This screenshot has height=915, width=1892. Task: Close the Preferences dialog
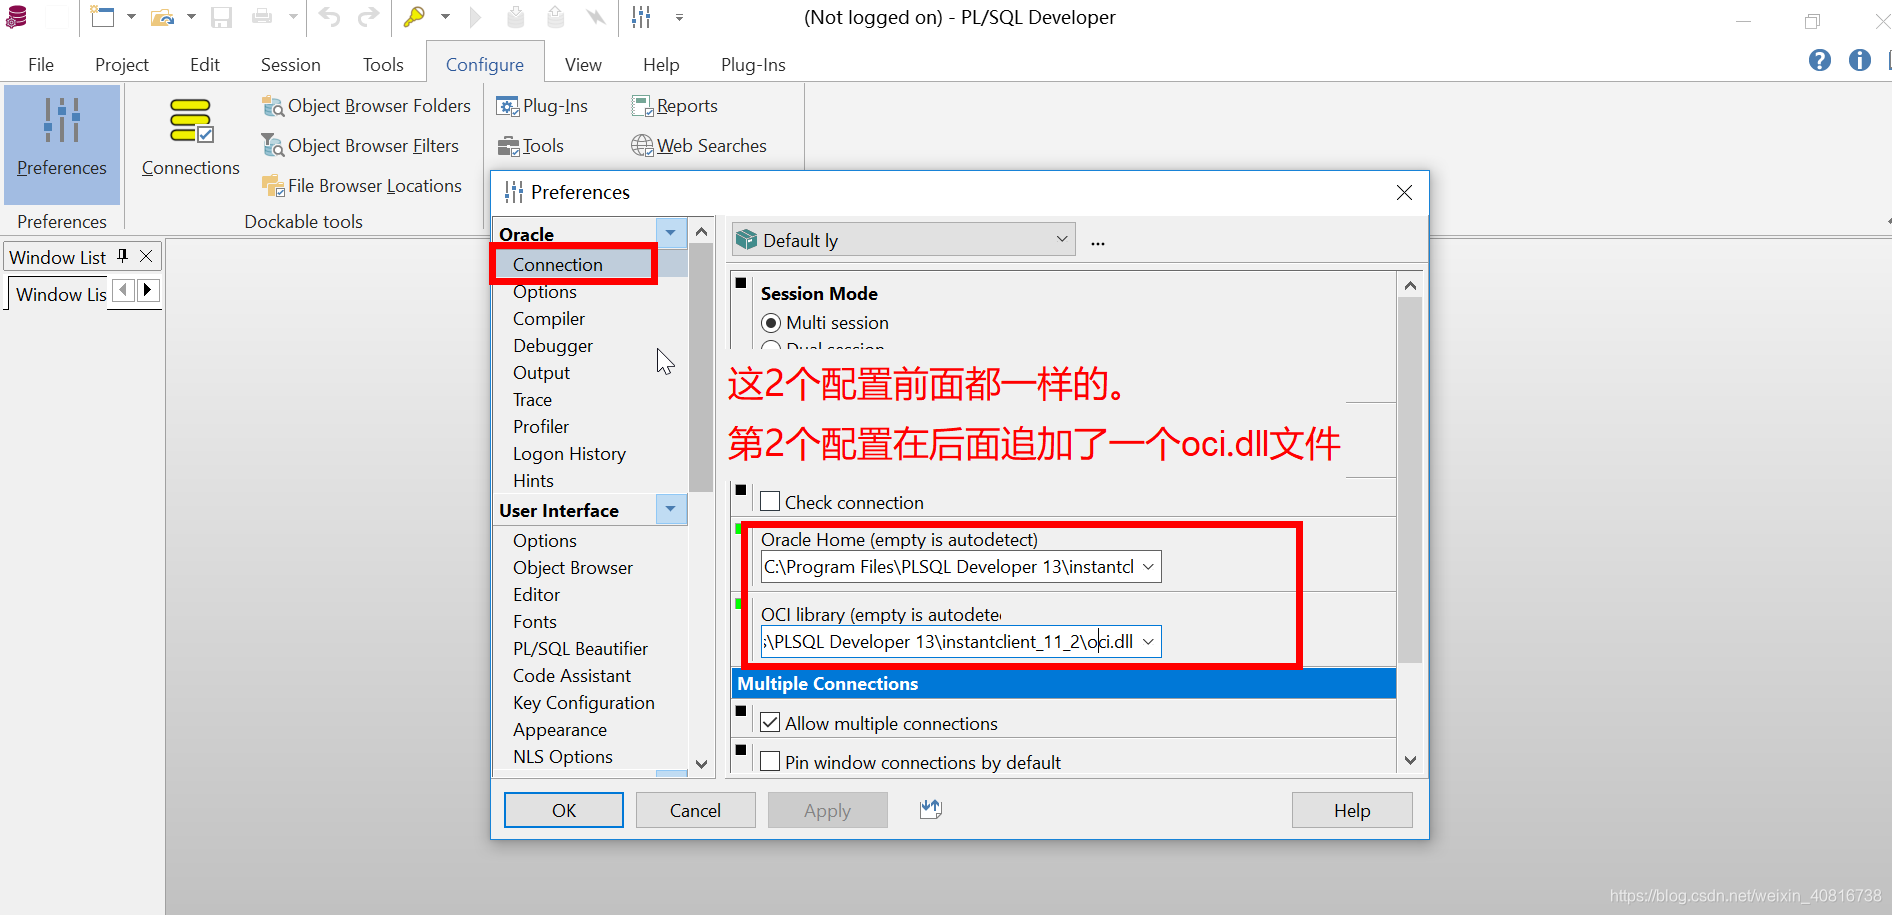(1404, 192)
